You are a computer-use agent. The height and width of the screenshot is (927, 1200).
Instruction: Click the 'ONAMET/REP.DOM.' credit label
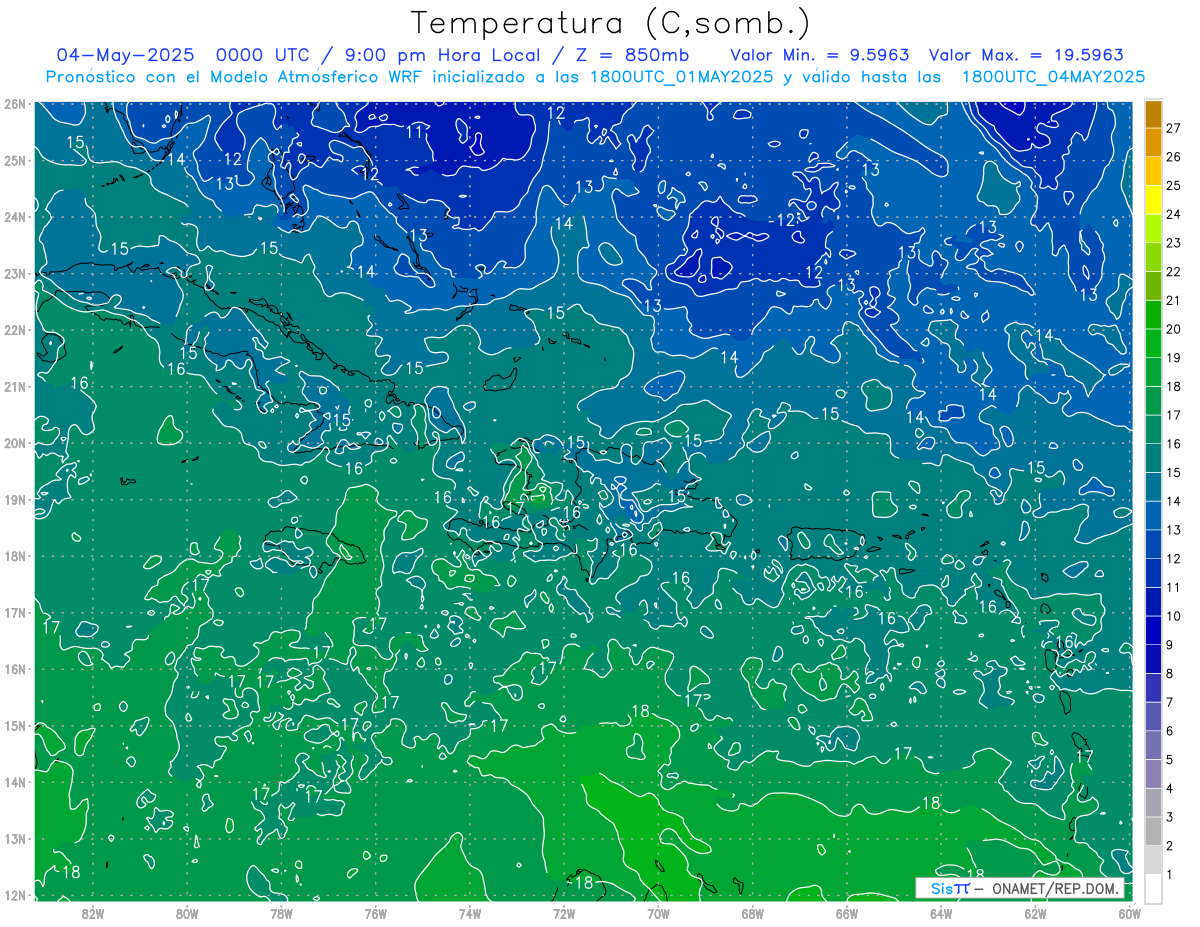click(x=1056, y=888)
